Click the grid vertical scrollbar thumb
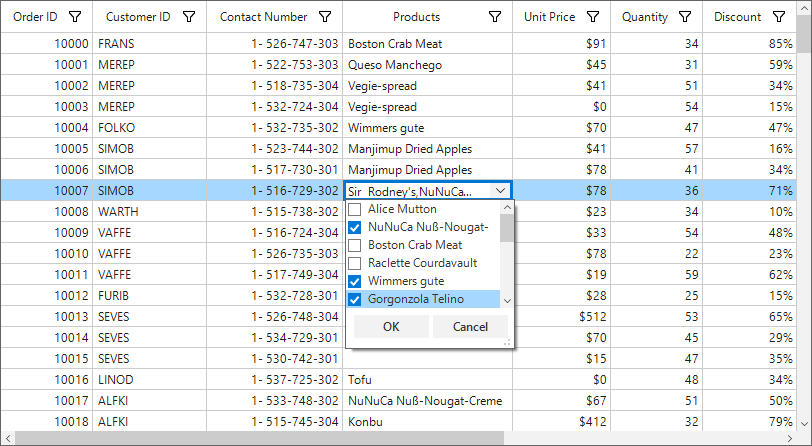This screenshot has height=446, width=812. 804,35
